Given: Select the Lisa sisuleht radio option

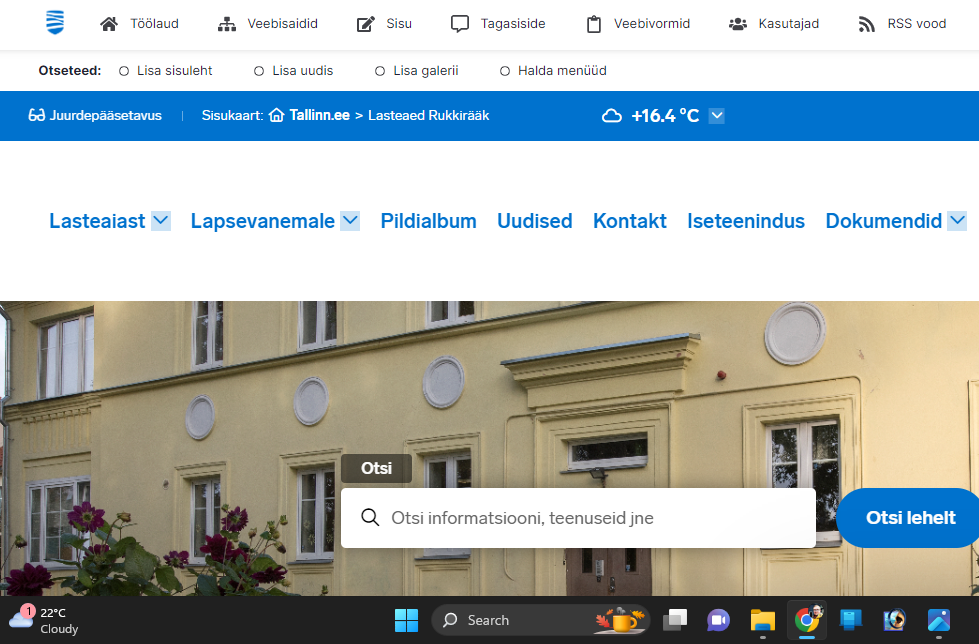Looking at the screenshot, I should click(x=123, y=71).
